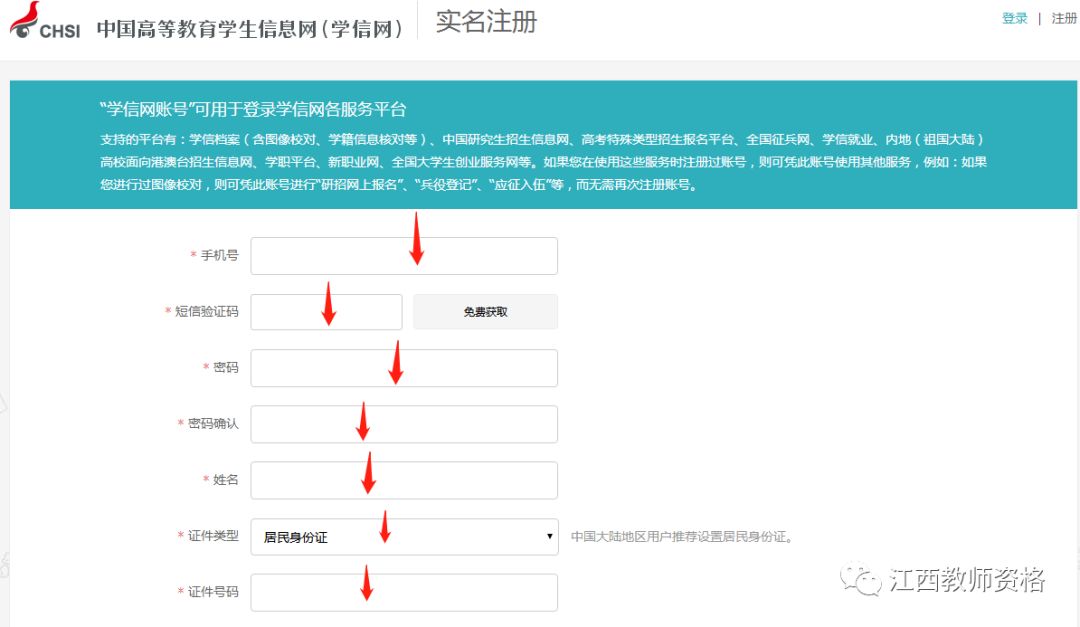The width and height of the screenshot is (1080, 627).
Task: Focus the 密码 input field
Action: pyautogui.click(x=404, y=368)
